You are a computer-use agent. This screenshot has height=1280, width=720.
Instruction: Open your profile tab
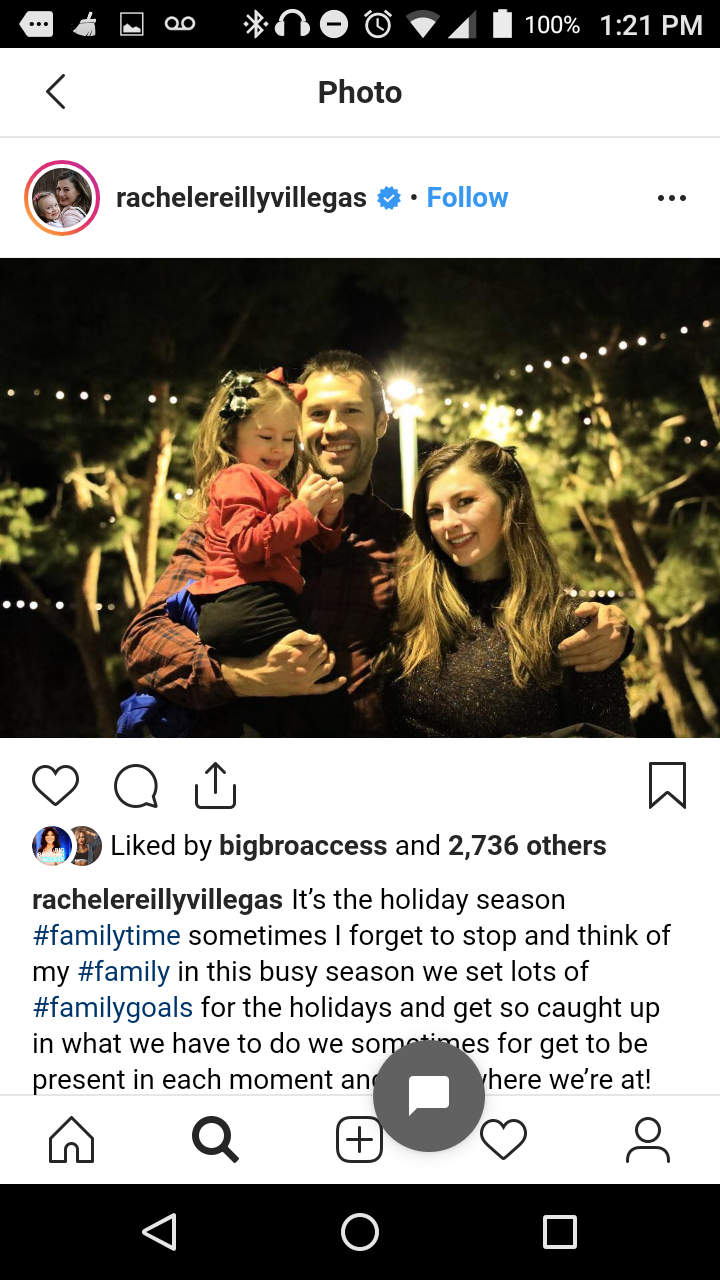click(x=647, y=1140)
